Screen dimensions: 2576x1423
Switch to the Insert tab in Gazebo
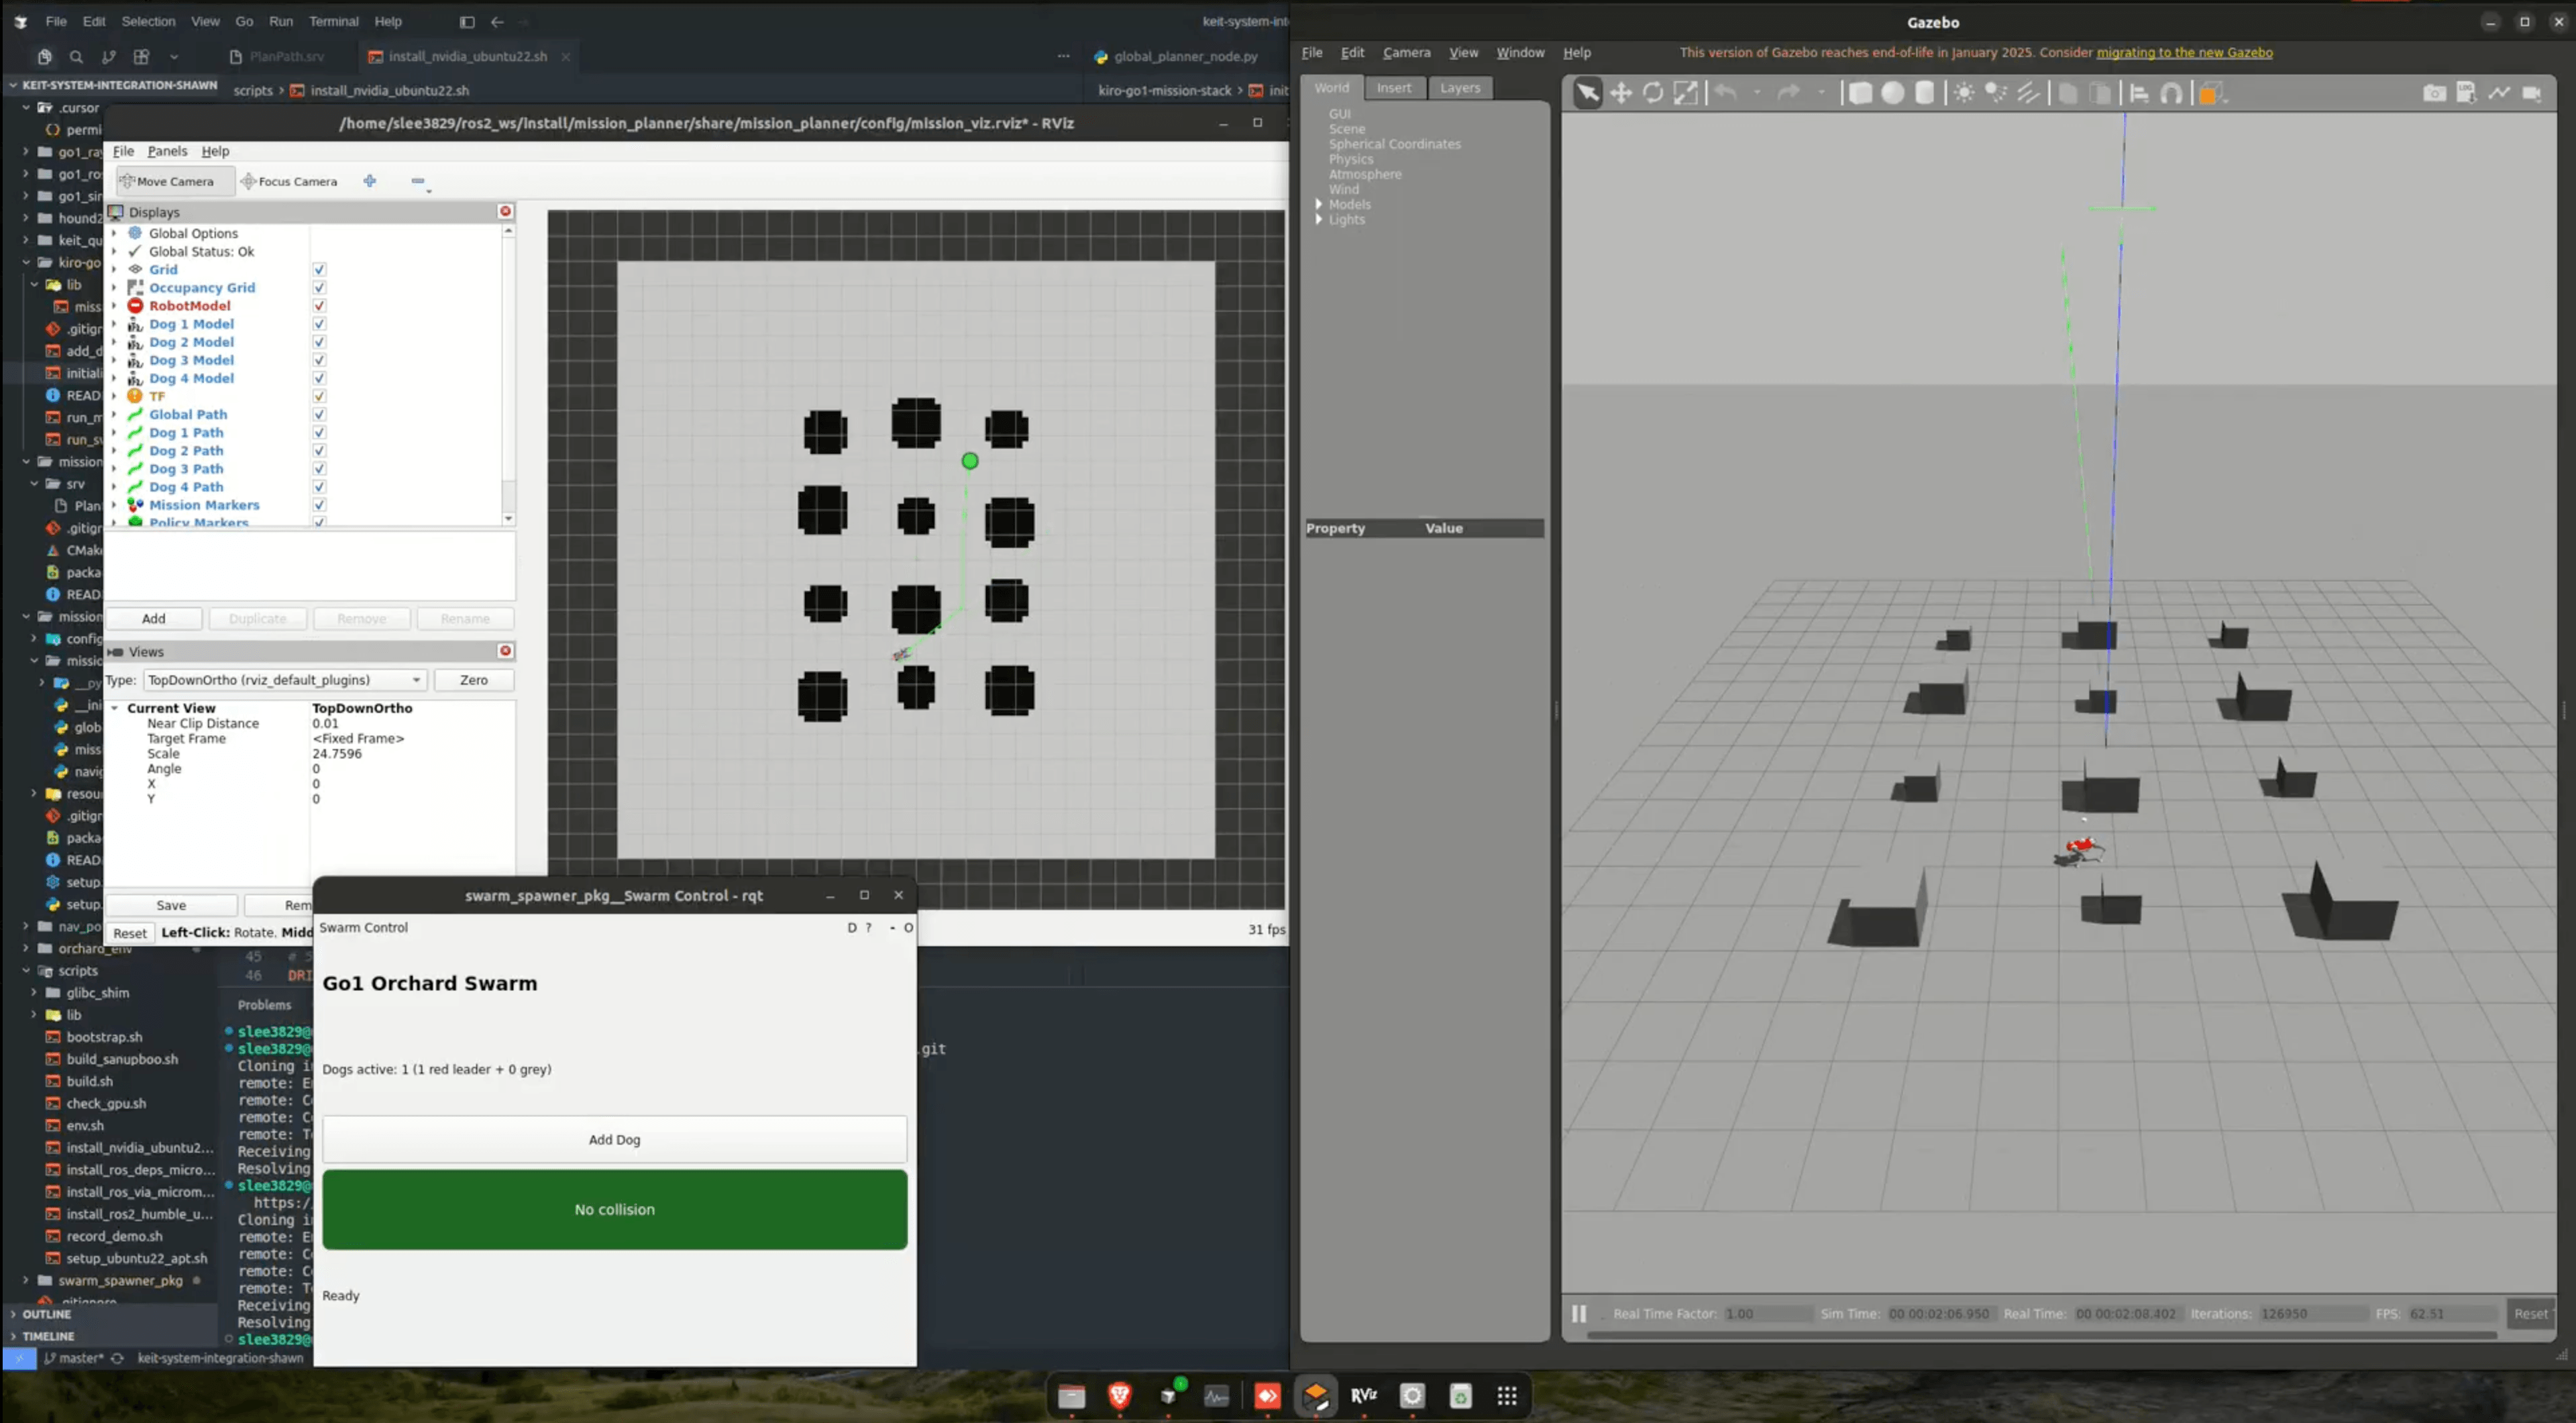[x=1393, y=88]
